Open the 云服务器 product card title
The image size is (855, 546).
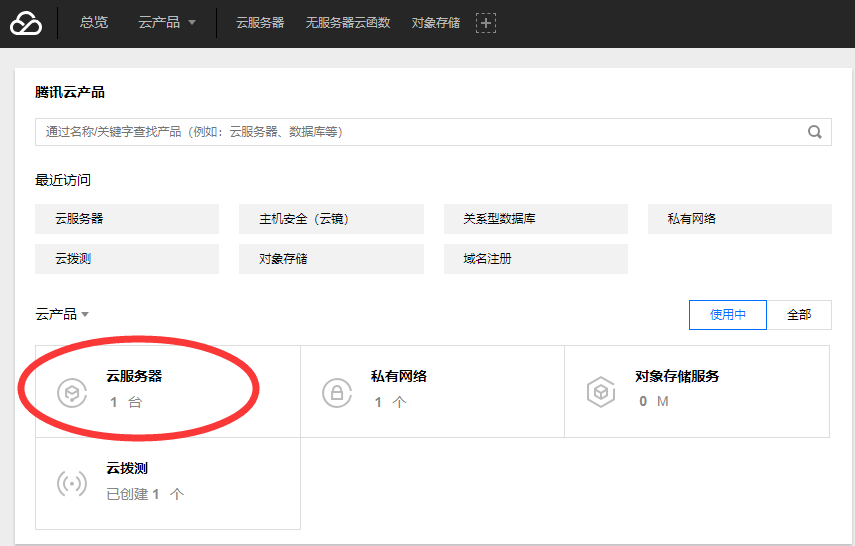[x=134, y=376]
